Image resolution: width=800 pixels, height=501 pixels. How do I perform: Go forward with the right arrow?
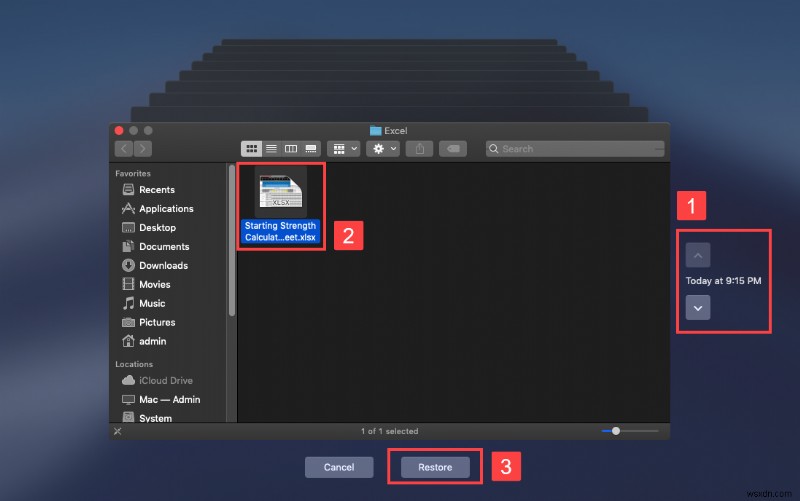click(x=143, y=148)
